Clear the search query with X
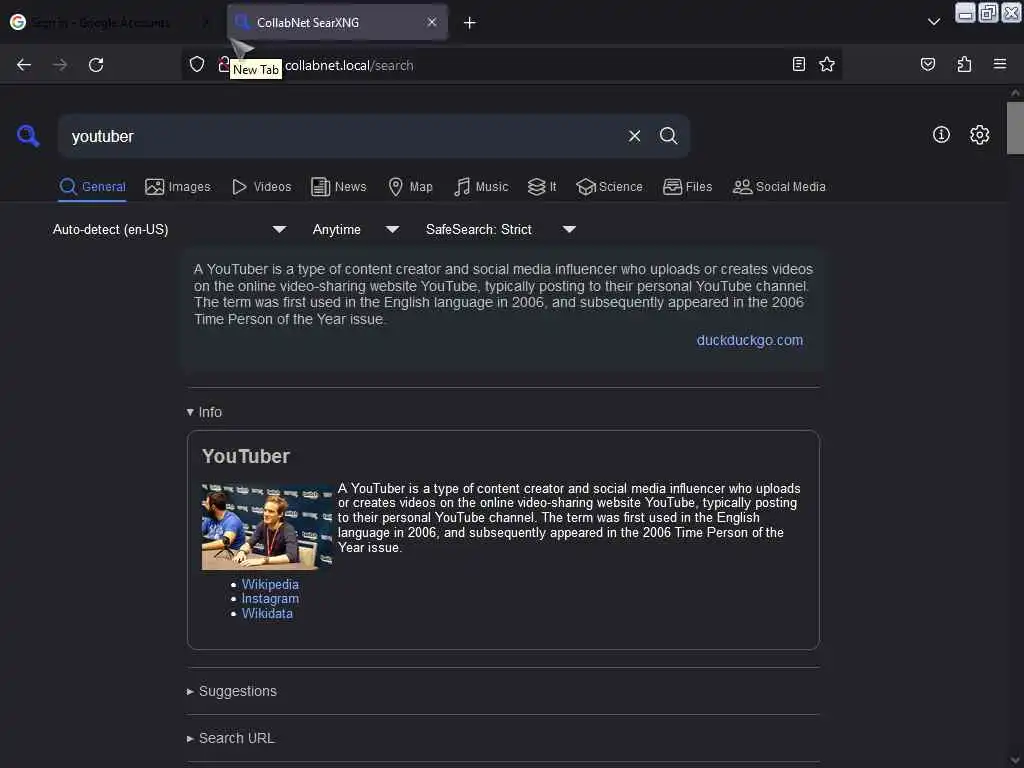Screen dimensions: 1024x768 point(634,136)
